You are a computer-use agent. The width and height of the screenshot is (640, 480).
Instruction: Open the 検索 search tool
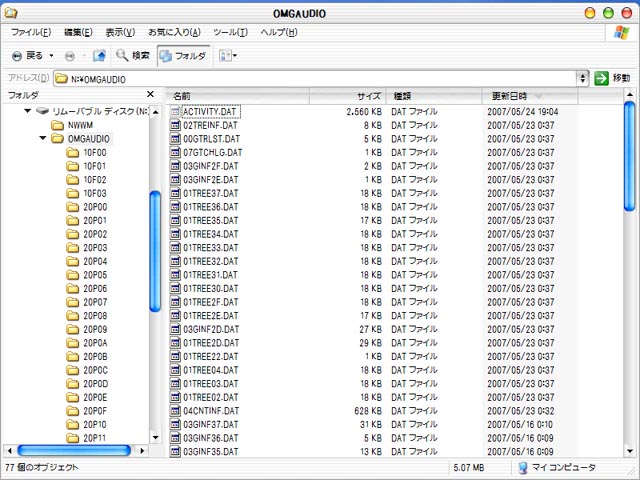pyautogui.click(x=133, y=56)
